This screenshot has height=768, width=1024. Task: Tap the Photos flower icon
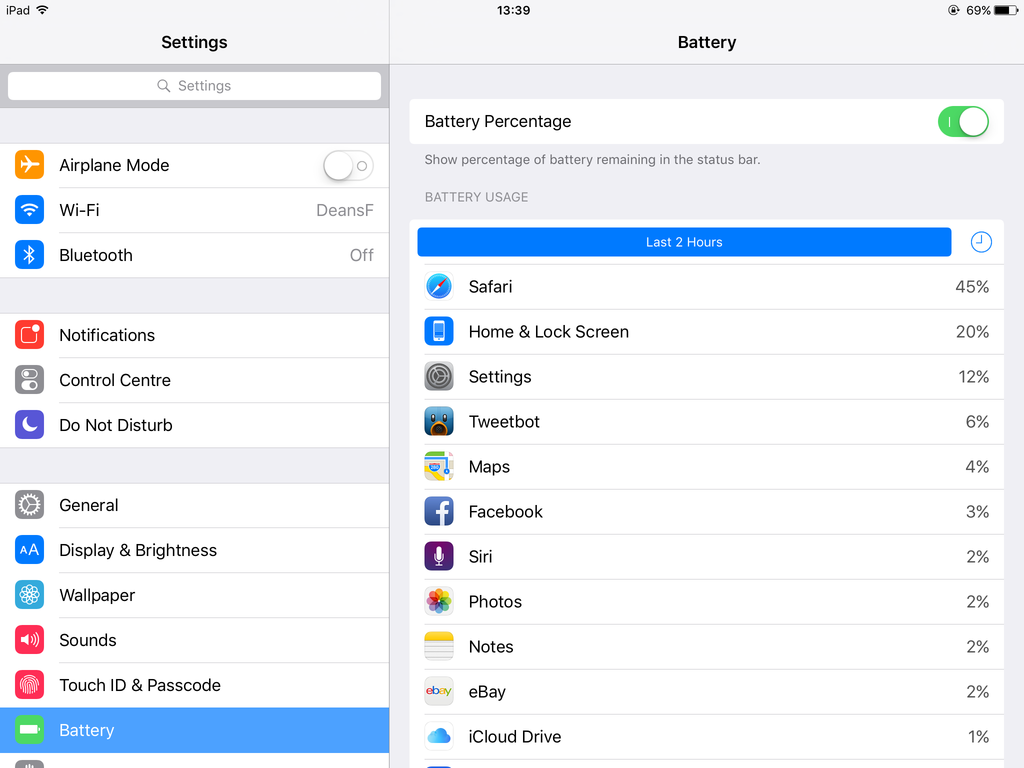[x=439, y=601]
